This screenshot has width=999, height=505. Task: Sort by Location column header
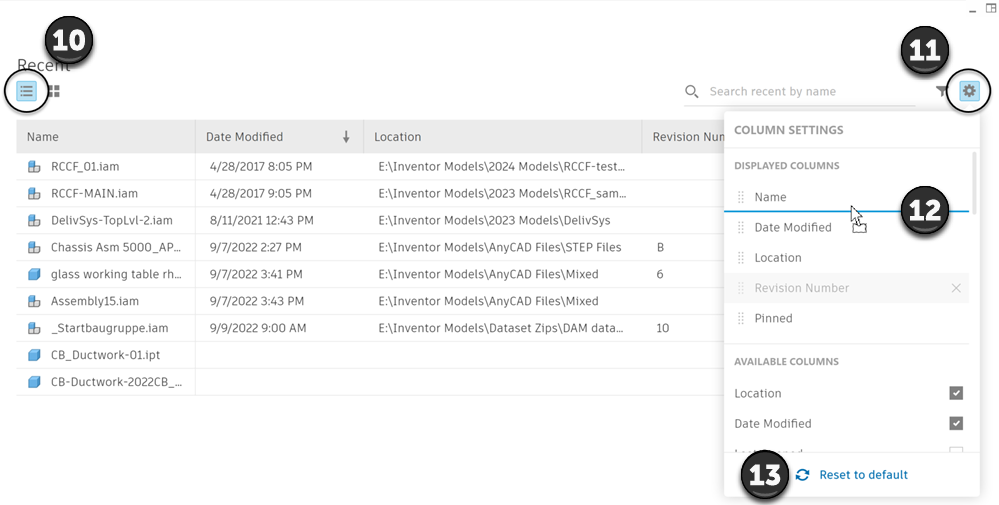(x=398, y=137)
